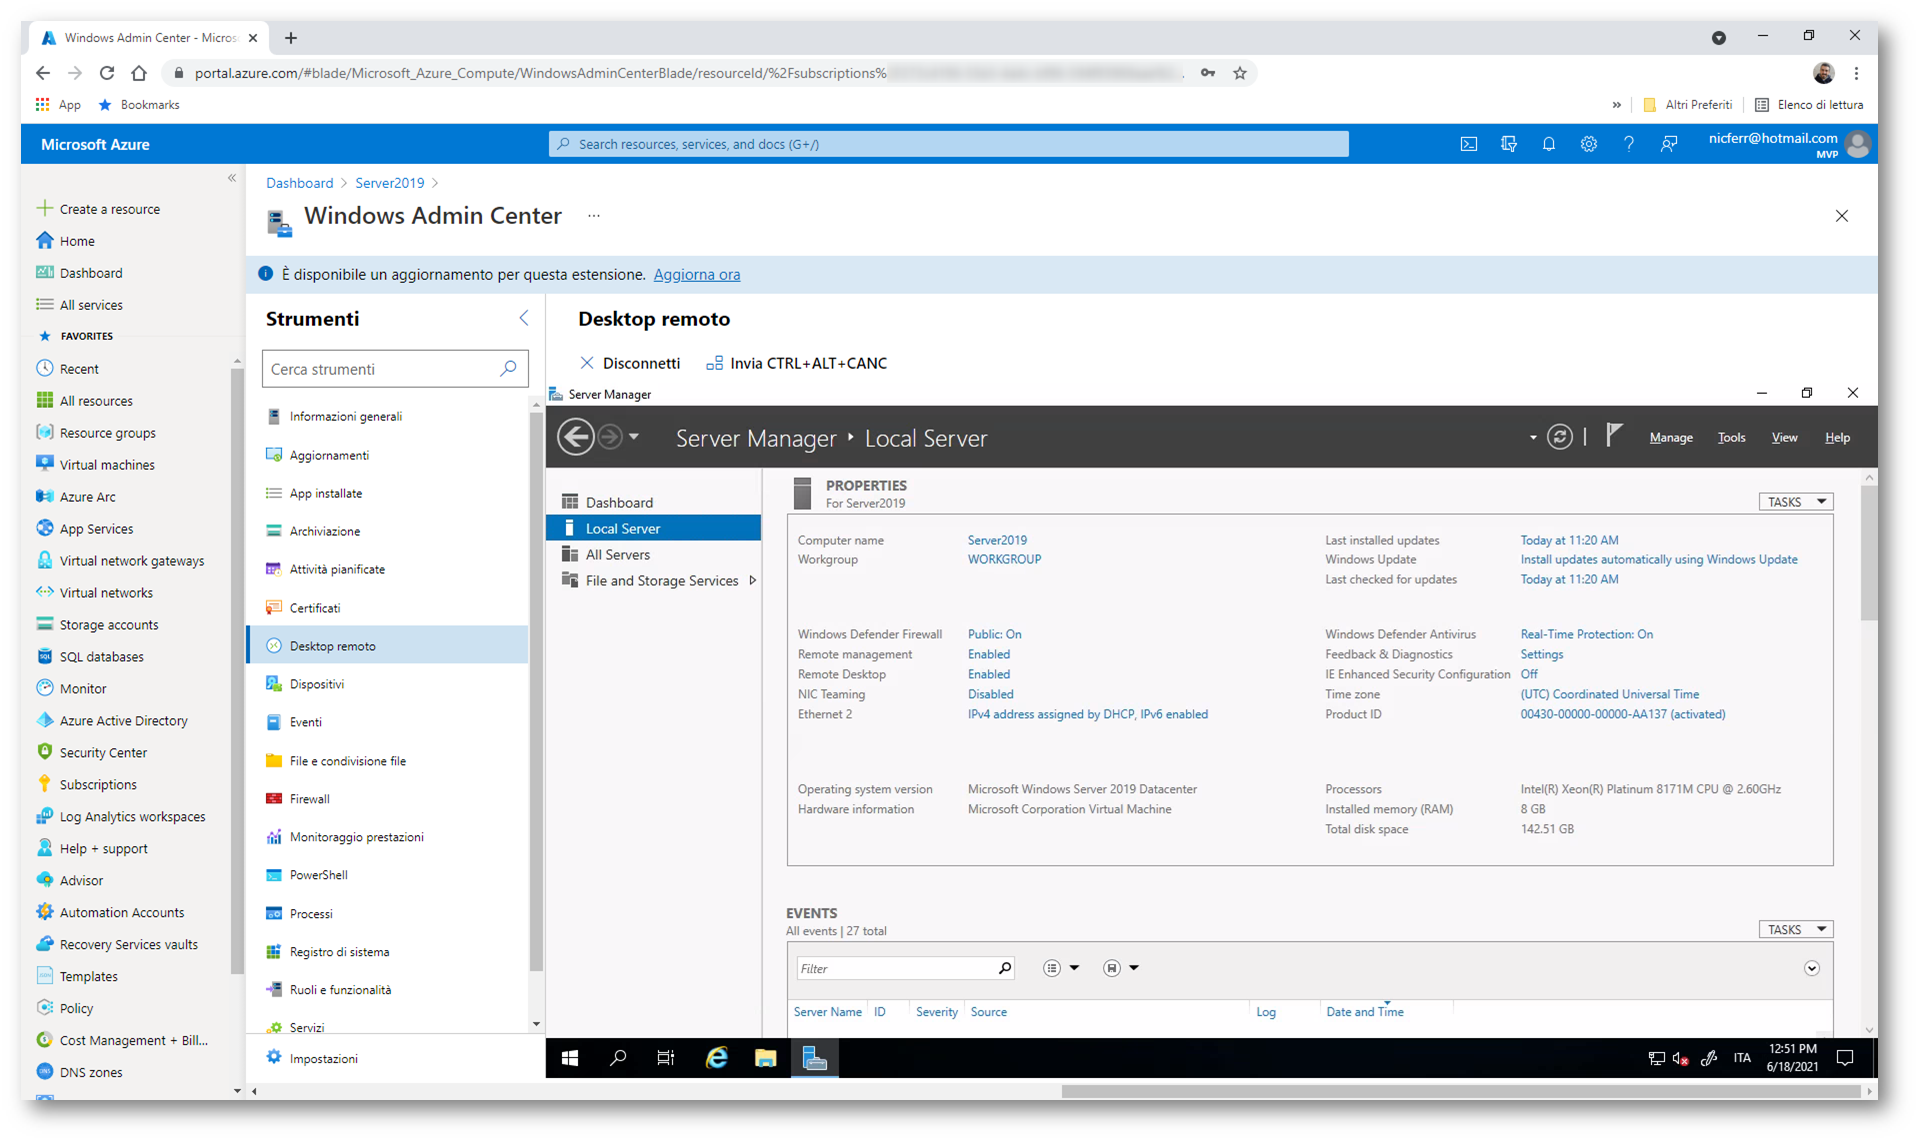The width and height of the screenshot is (1920, 1142).
Task: Click the Cerca strumenti search field
Action: pyautogui.click(x=383, y=369)
